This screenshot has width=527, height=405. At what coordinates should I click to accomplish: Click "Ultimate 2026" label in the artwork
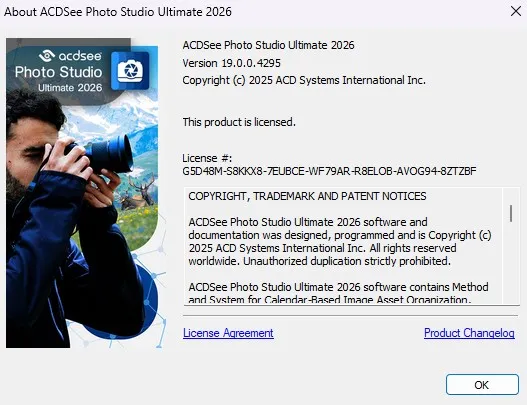(70, 88)
